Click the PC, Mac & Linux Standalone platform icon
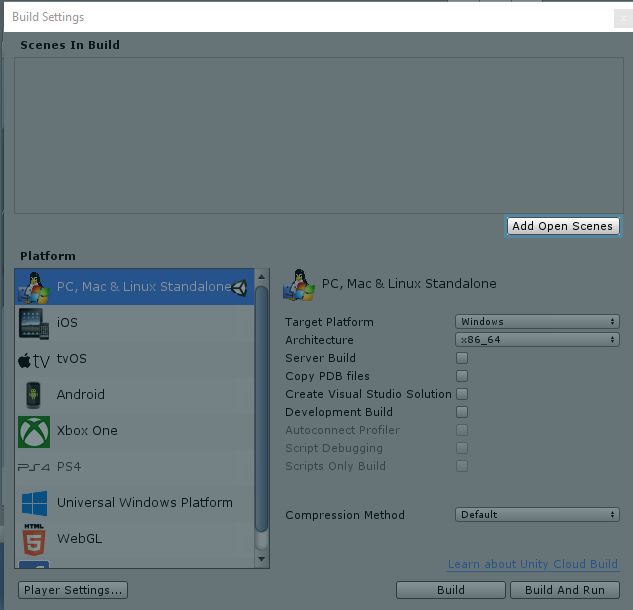Viewport: 633px width, 610px height. 33,287
